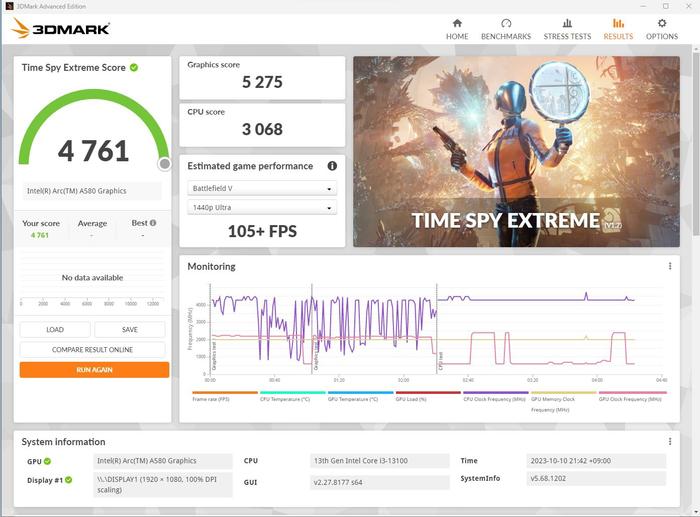Click the Display #1 value DISPLAY1 1920 × 1080
The width and height of the screenshot is (700, 517).
[163, 484]
